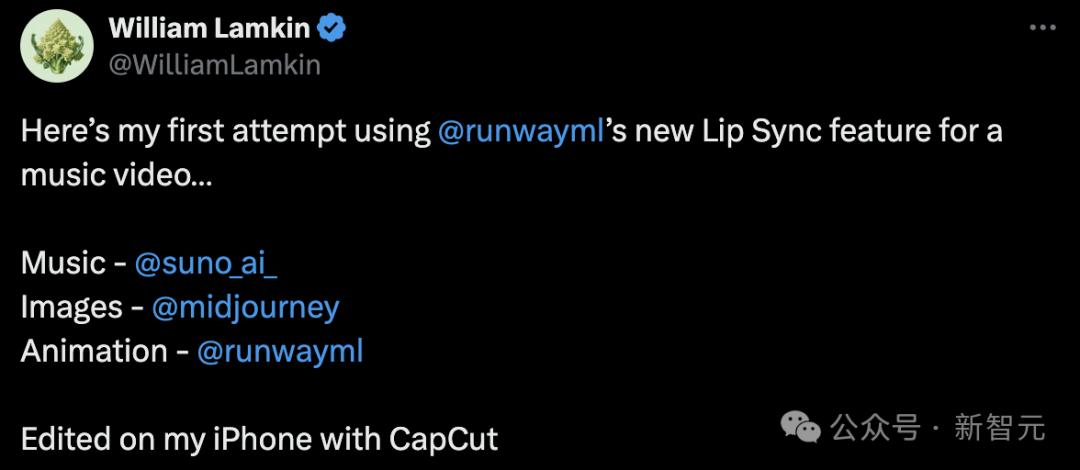Image resolution: width=1080 pixels, height=470 pixels.
Task: Open the three-dot more options menu
Action: [1042, 28]
